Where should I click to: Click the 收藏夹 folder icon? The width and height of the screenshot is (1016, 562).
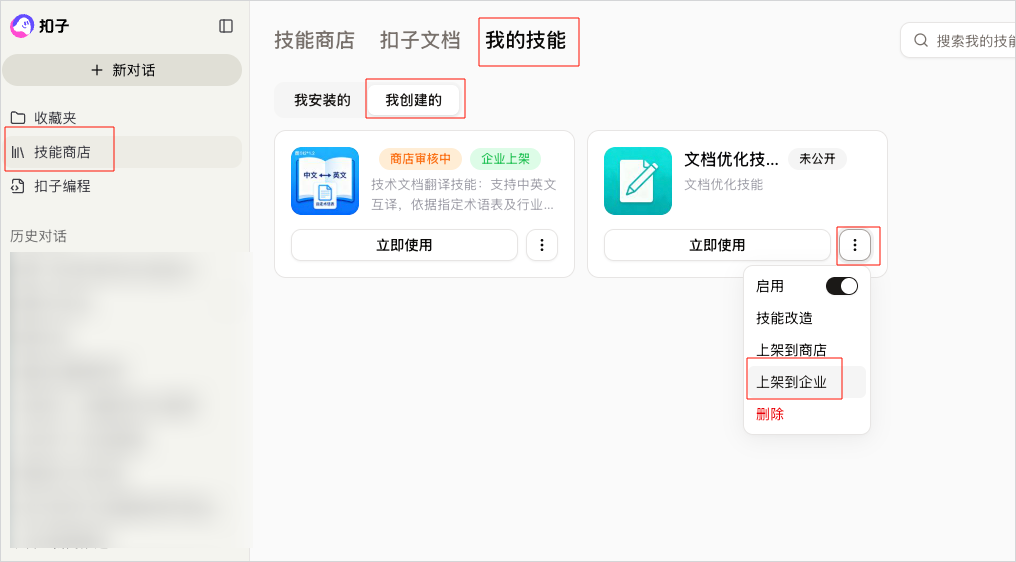click(x=18, y=118)
